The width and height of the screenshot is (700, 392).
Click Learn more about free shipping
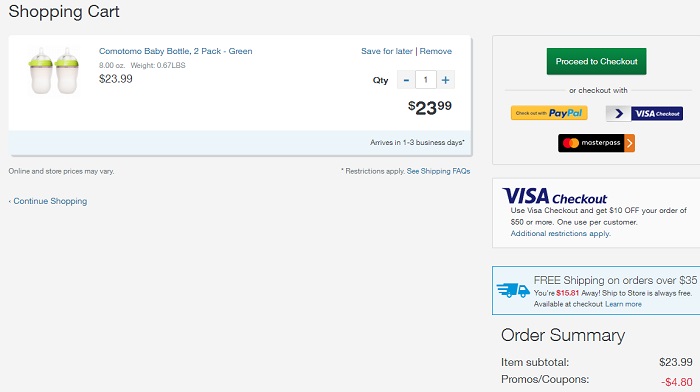[x=623, y=304]
